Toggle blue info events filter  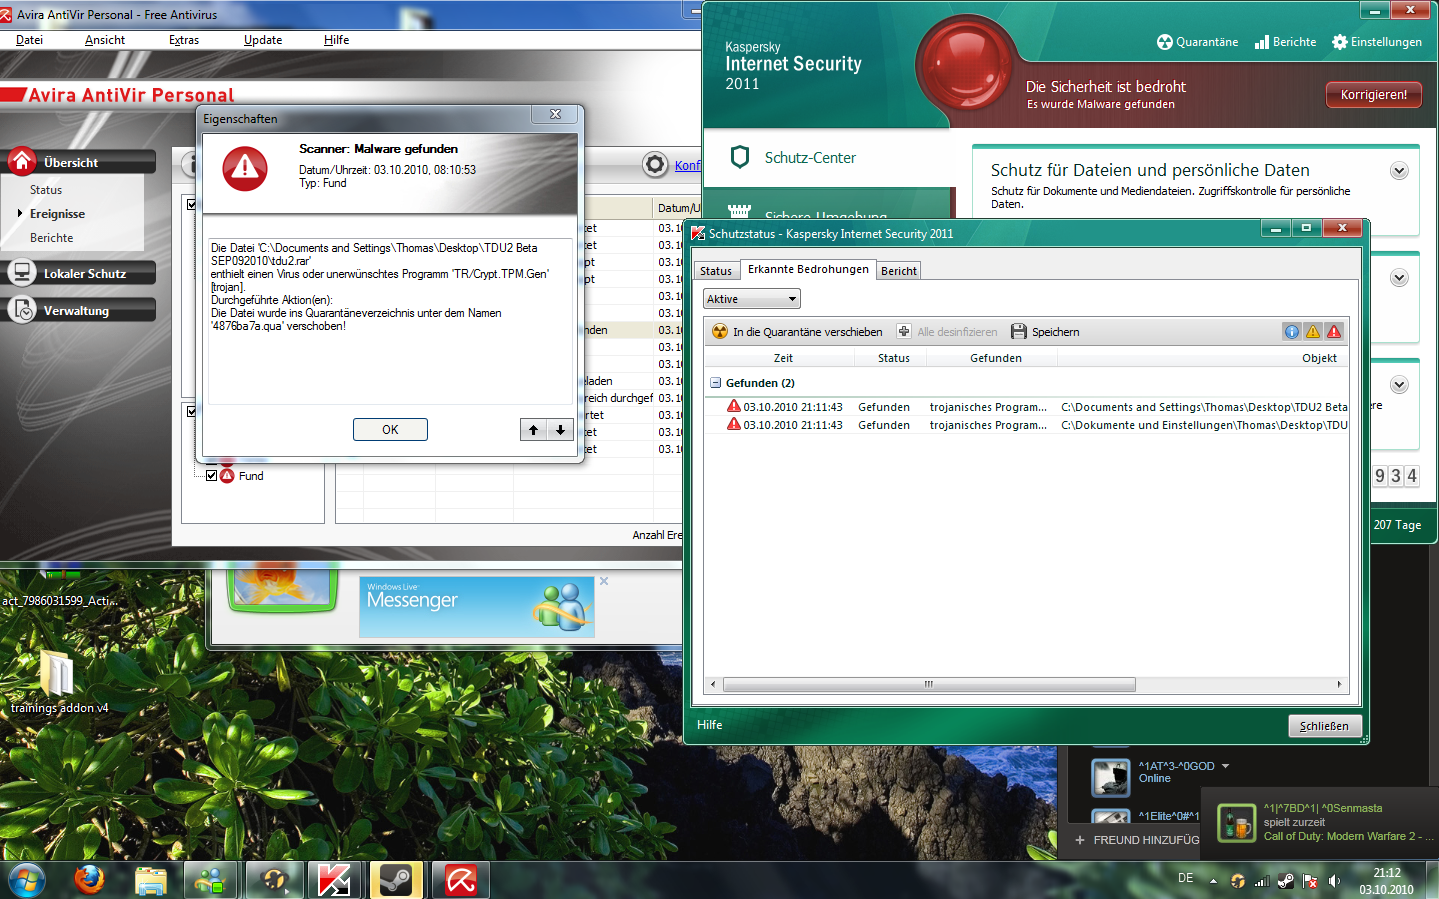click(x=1292, y=331)
